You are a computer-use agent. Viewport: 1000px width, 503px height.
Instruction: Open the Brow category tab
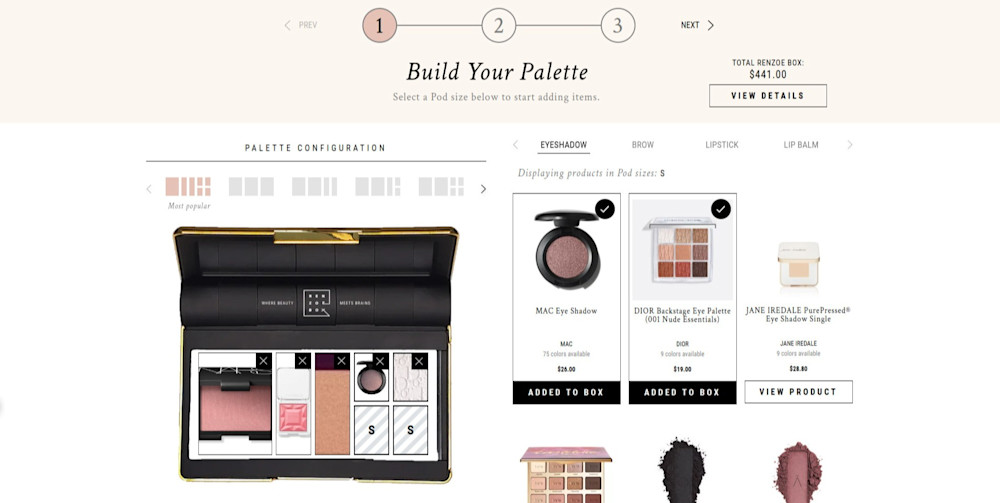(x=643, y=145)
